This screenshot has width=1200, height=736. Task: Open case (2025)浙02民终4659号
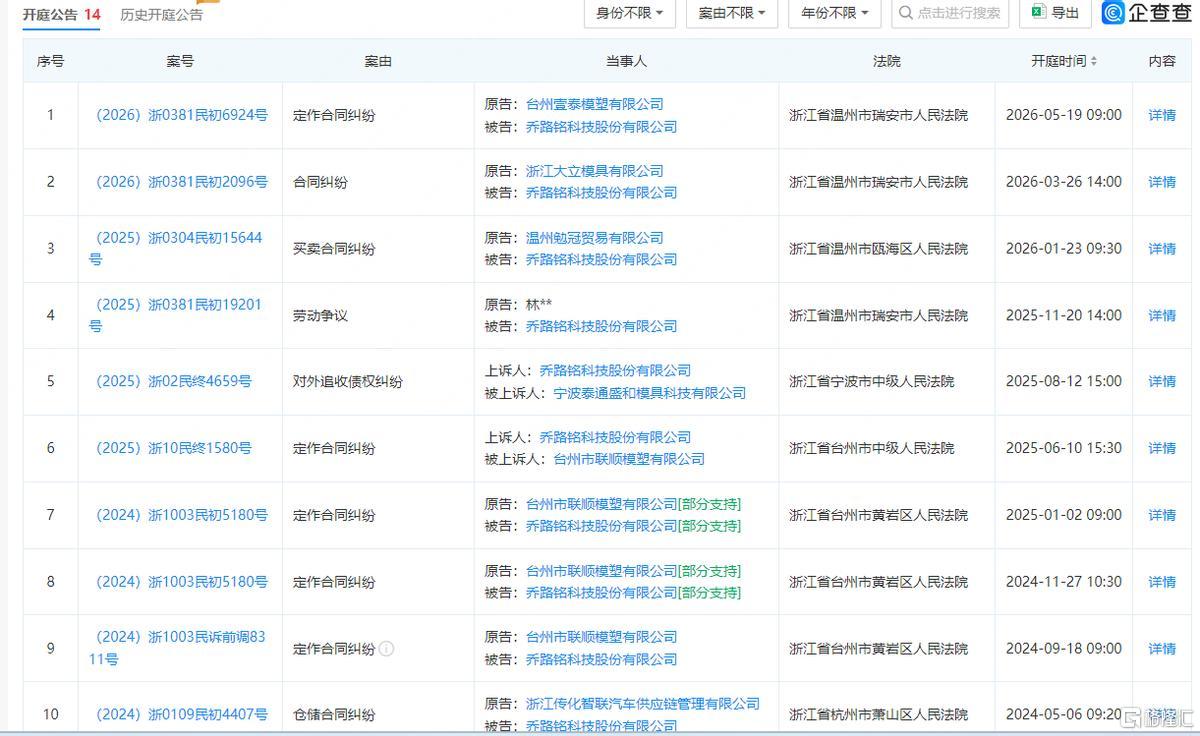tap(173, 381)
